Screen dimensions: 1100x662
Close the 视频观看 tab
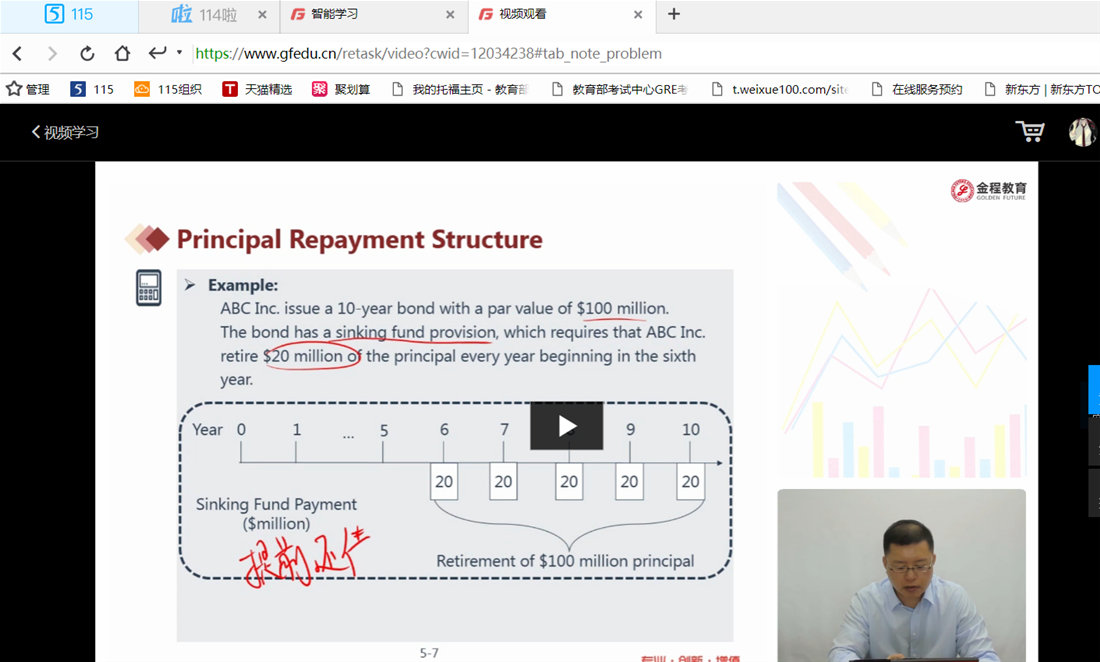tap(638, 15)
